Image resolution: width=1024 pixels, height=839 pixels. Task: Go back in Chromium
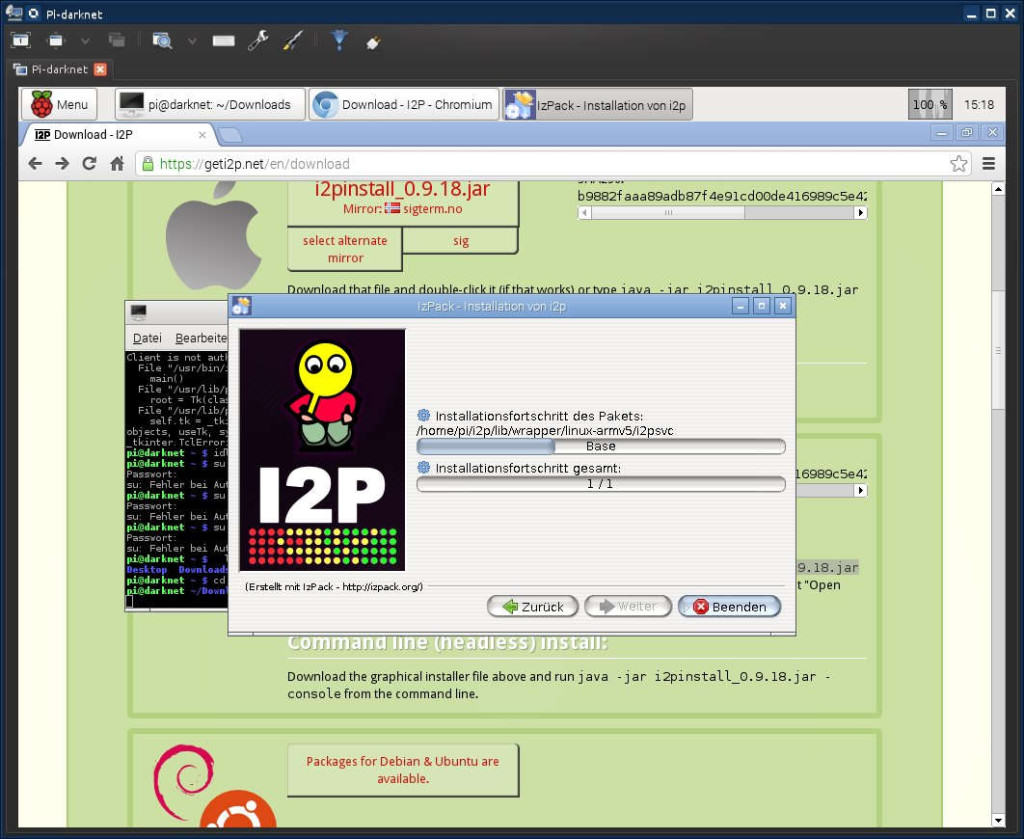[35, 164]
